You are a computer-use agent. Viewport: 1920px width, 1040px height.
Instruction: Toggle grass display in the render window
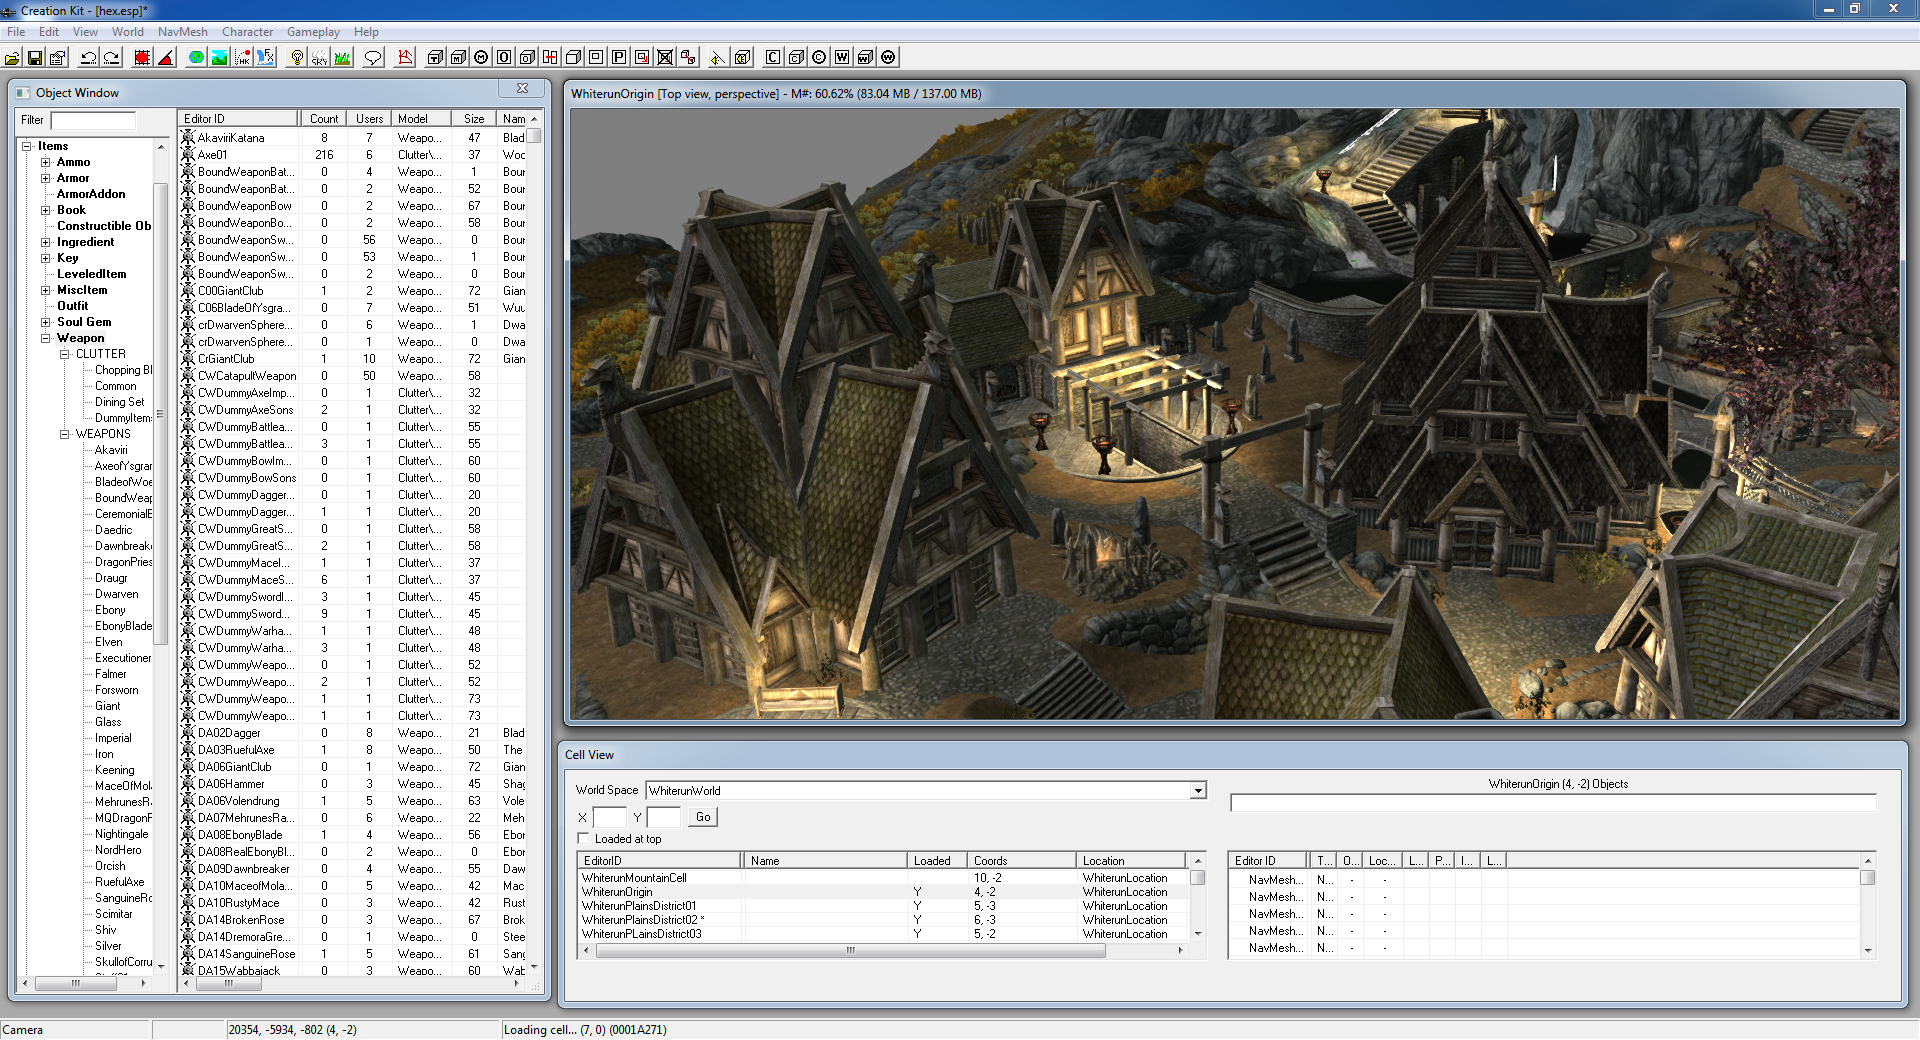tap(342, 58)
